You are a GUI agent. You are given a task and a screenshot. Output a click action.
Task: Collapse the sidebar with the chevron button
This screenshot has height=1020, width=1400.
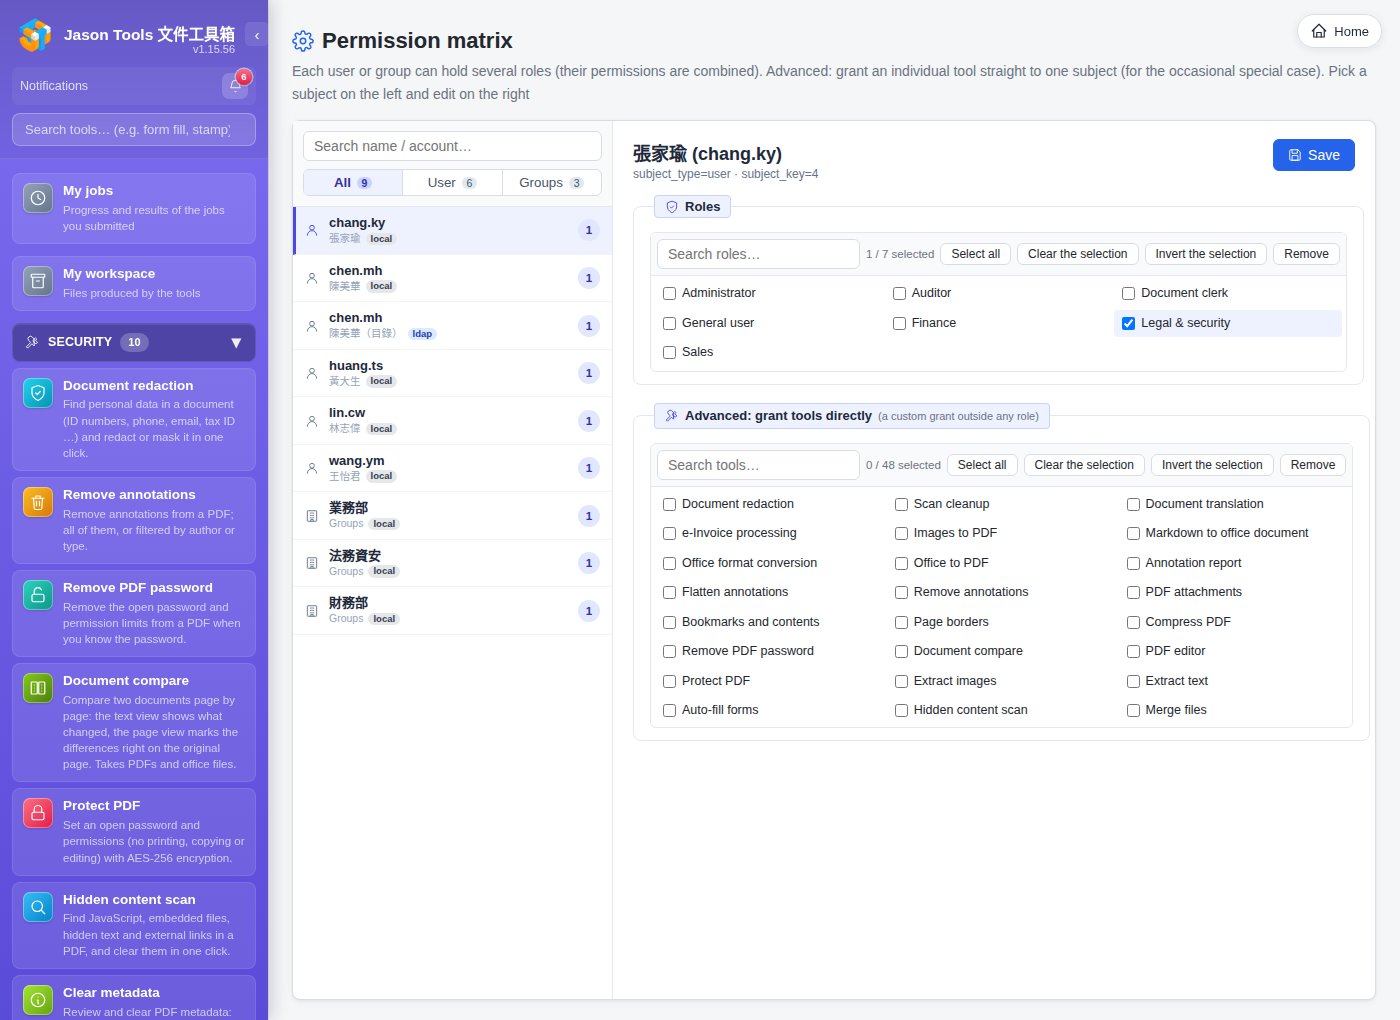257,35
